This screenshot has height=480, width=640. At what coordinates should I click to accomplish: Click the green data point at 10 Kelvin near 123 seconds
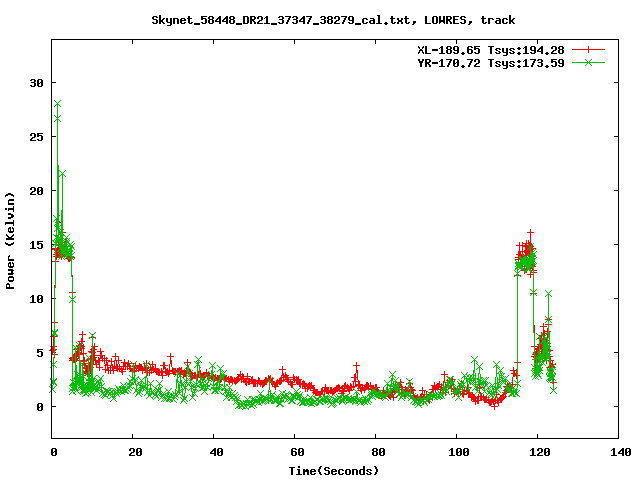click(x=549, y=294)
